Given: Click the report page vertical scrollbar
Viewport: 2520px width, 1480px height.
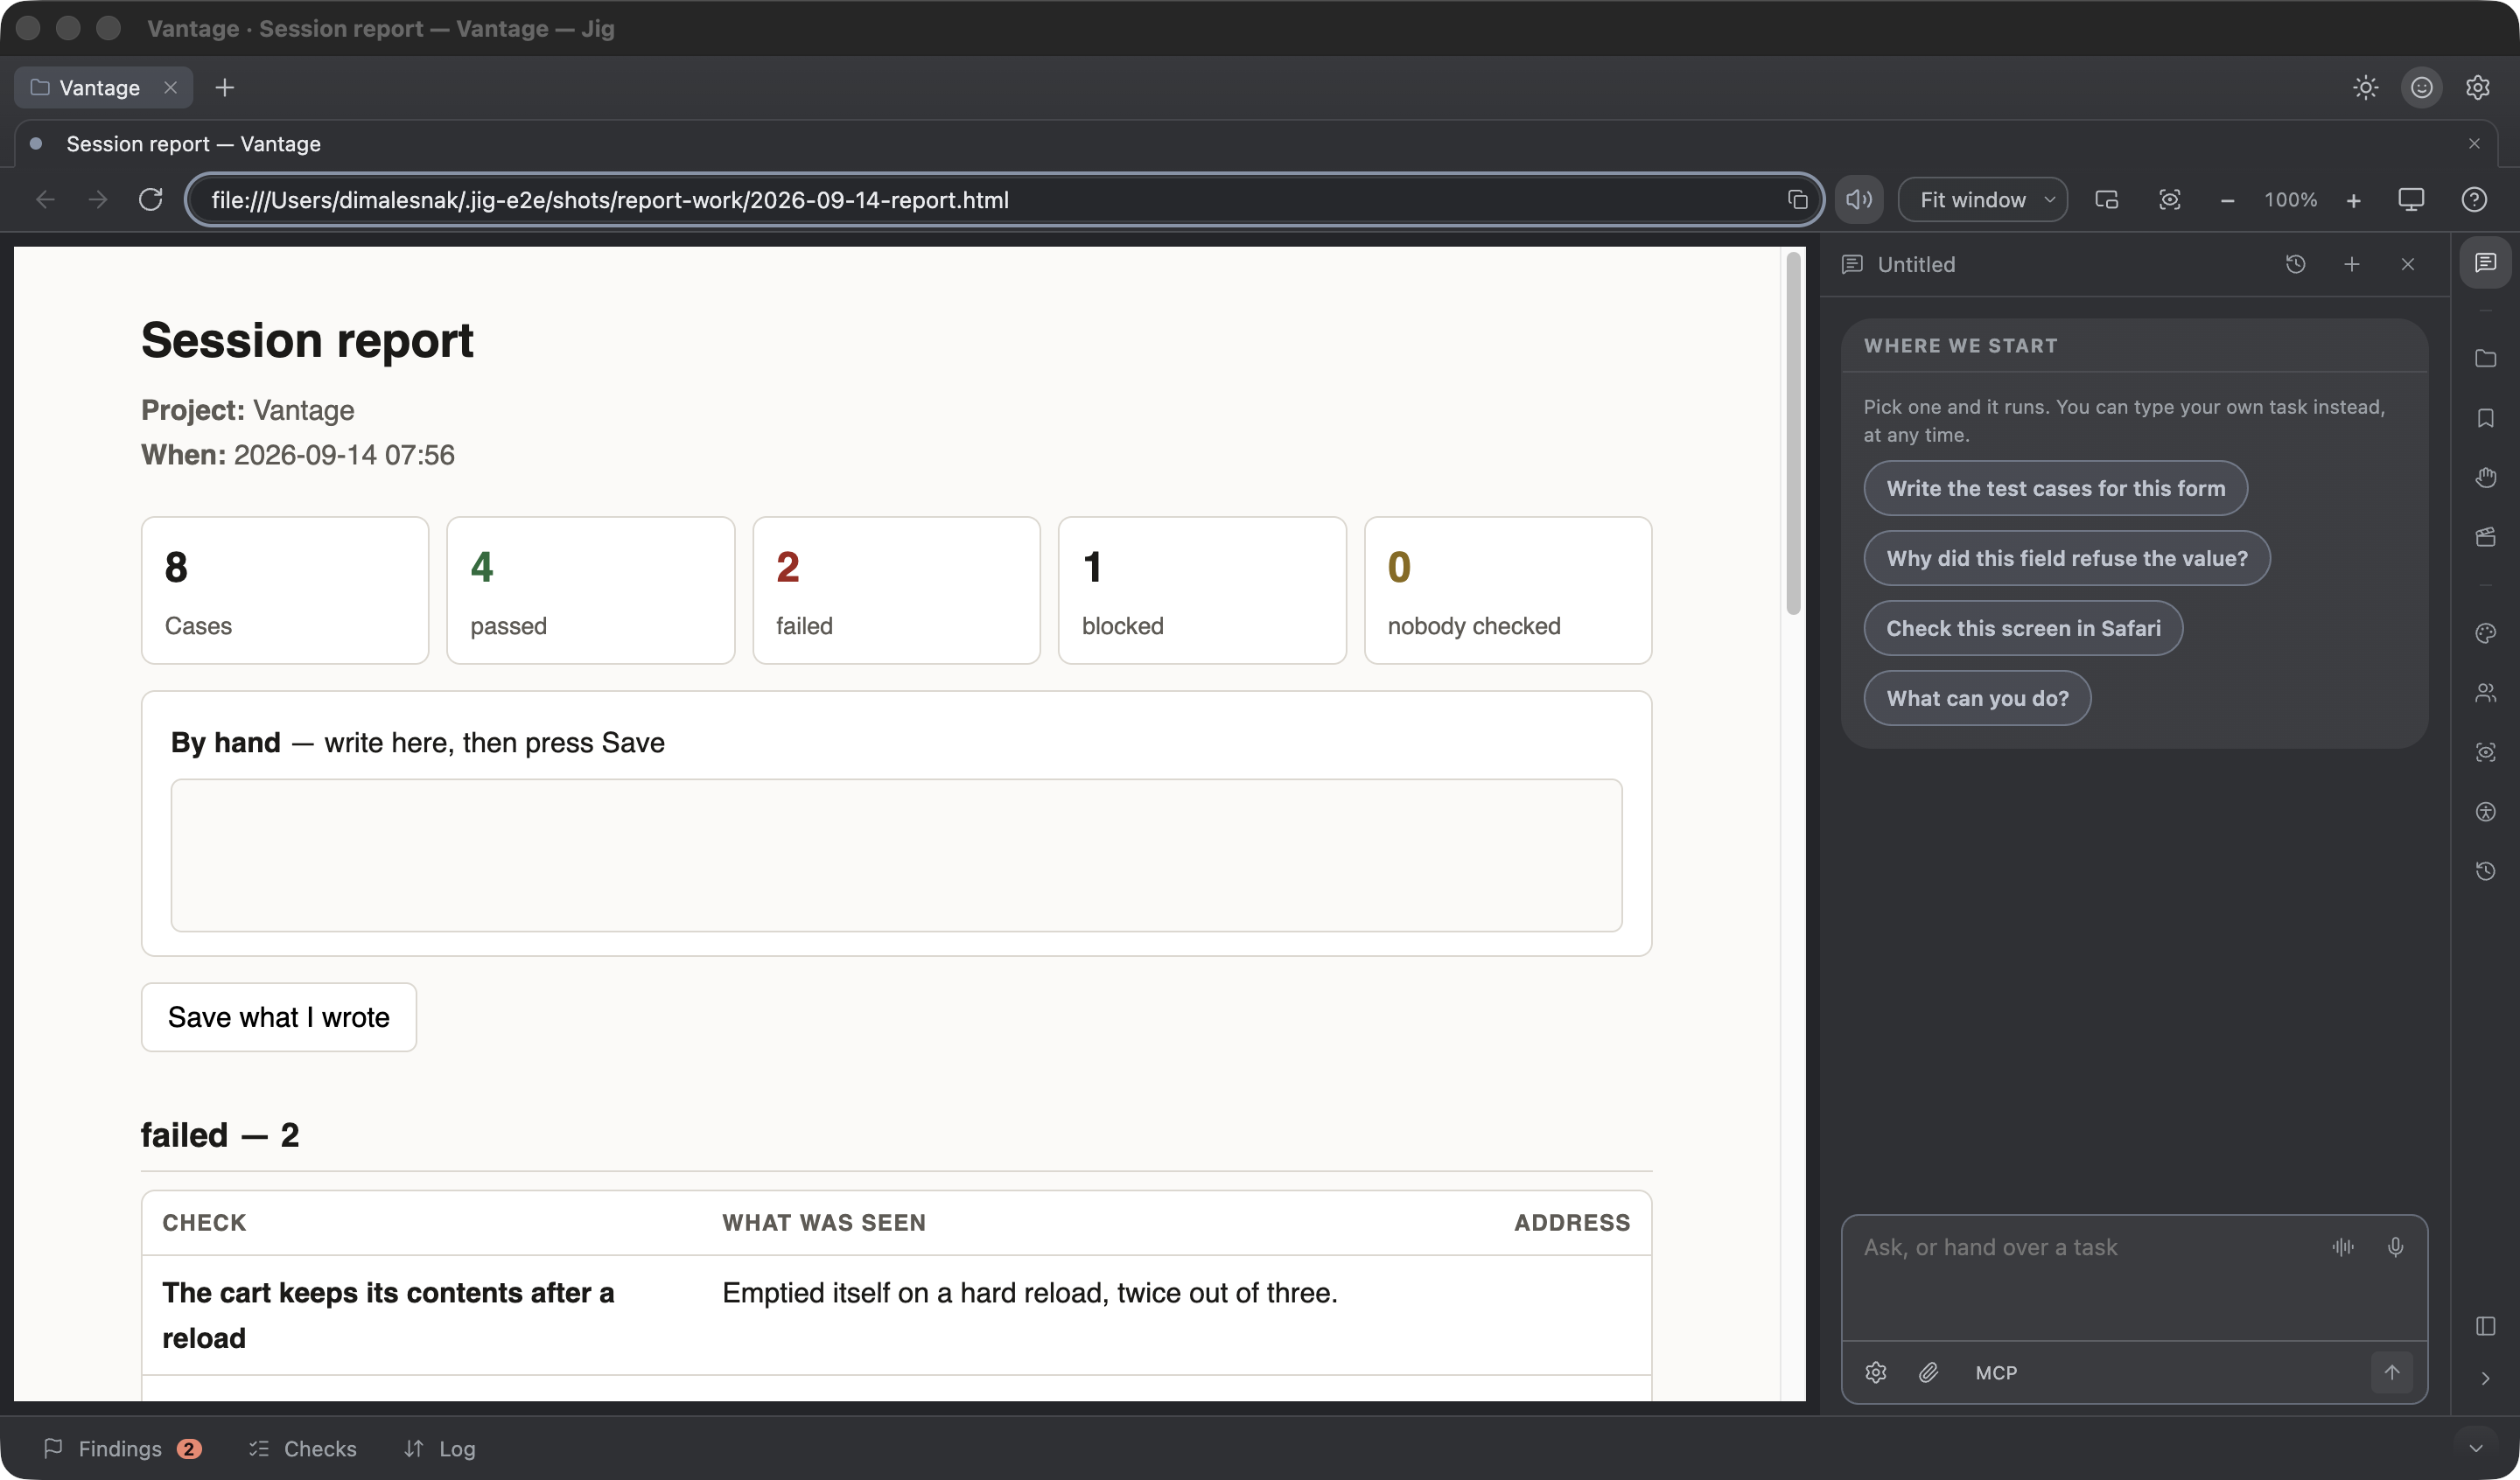Looking at the screenshot, I should [1793, 434].
